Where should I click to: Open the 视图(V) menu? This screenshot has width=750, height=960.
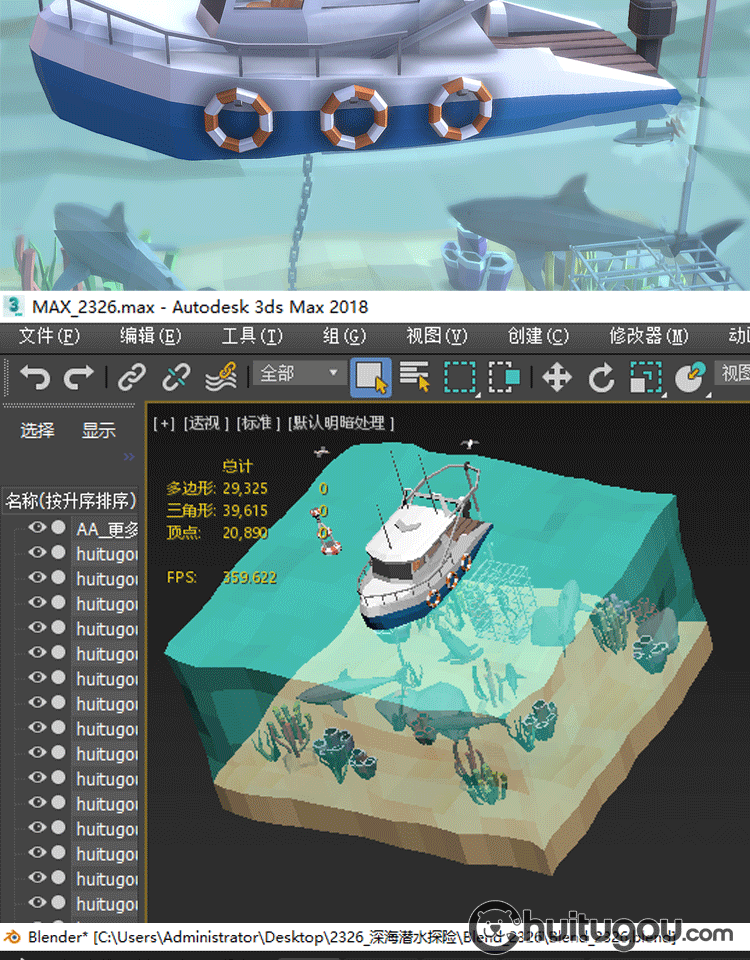pyautogui.click(x=437, y=336)
